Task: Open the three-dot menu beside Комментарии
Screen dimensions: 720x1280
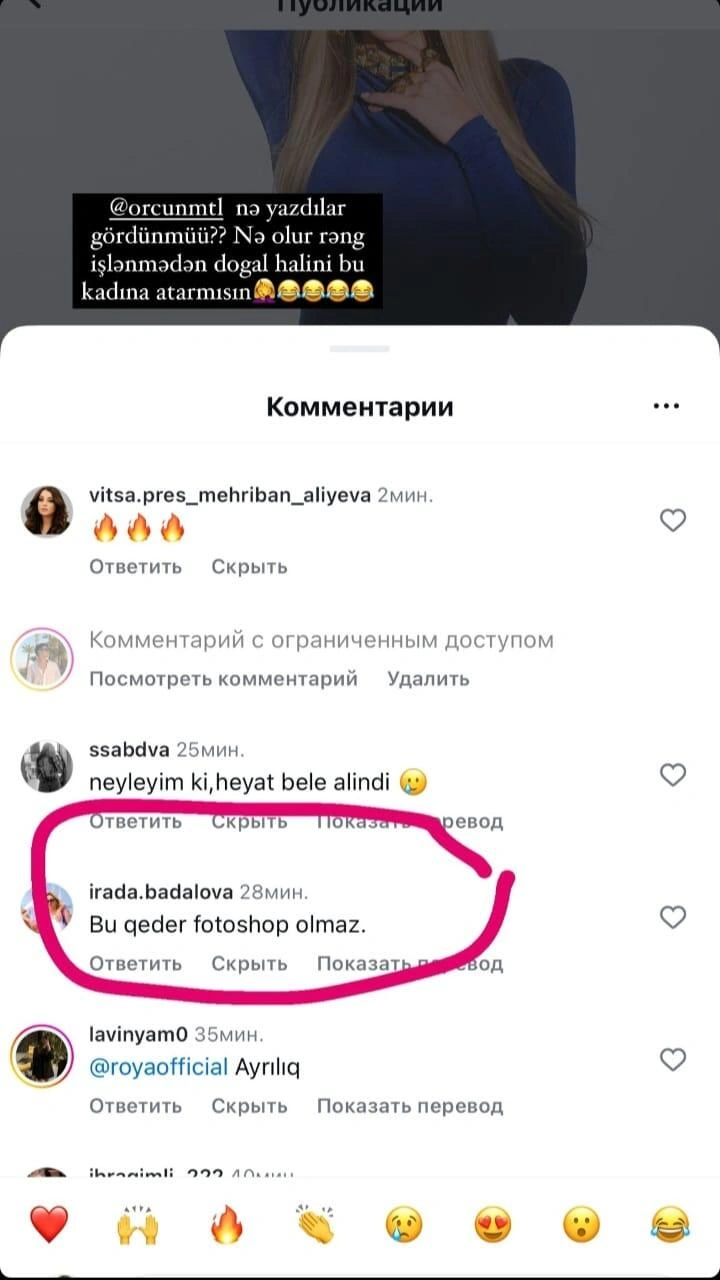Action: [x=666, y=406]
